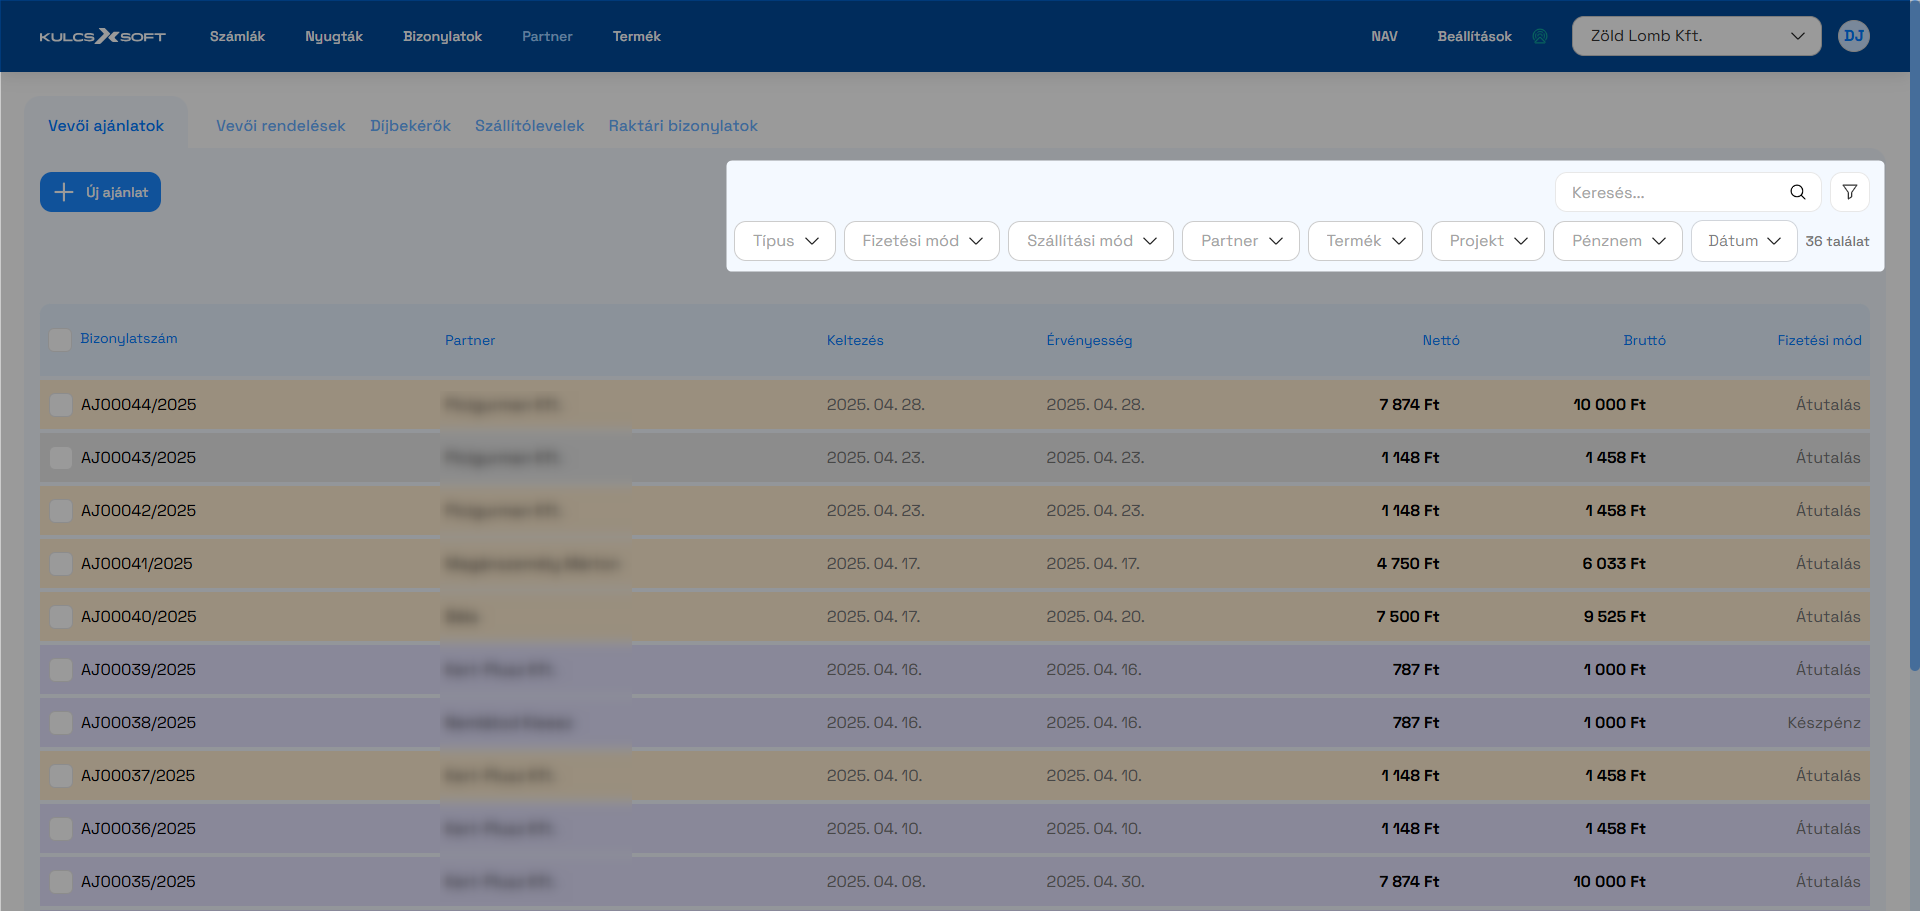The height and width of the screenshot is (911, 1920).
Task: Open the NAV menu item
Action: coord(1384,36)
